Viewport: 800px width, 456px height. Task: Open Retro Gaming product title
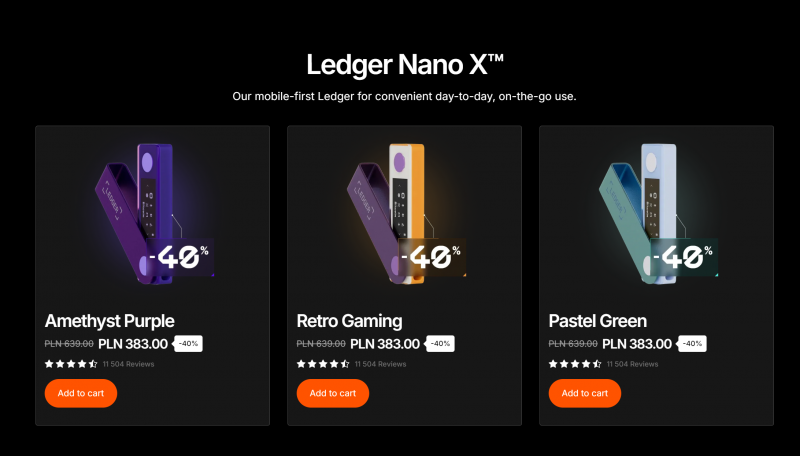tap(350, 321)
